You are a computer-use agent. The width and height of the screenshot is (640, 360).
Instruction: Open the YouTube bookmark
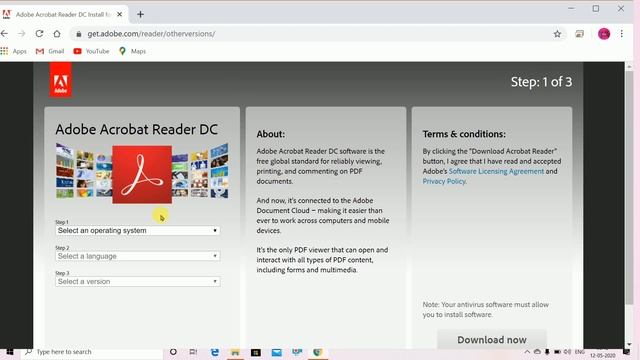(91, 51)
